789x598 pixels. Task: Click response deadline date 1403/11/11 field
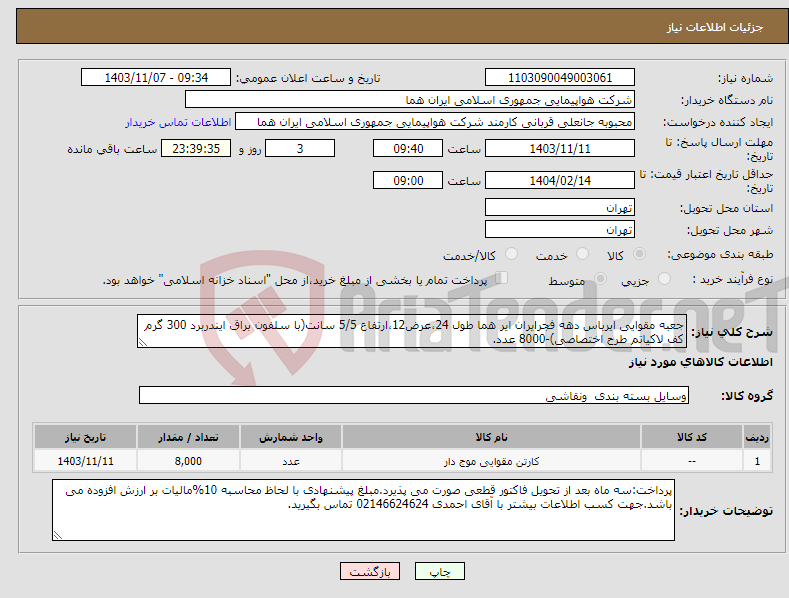coord(560,148)
